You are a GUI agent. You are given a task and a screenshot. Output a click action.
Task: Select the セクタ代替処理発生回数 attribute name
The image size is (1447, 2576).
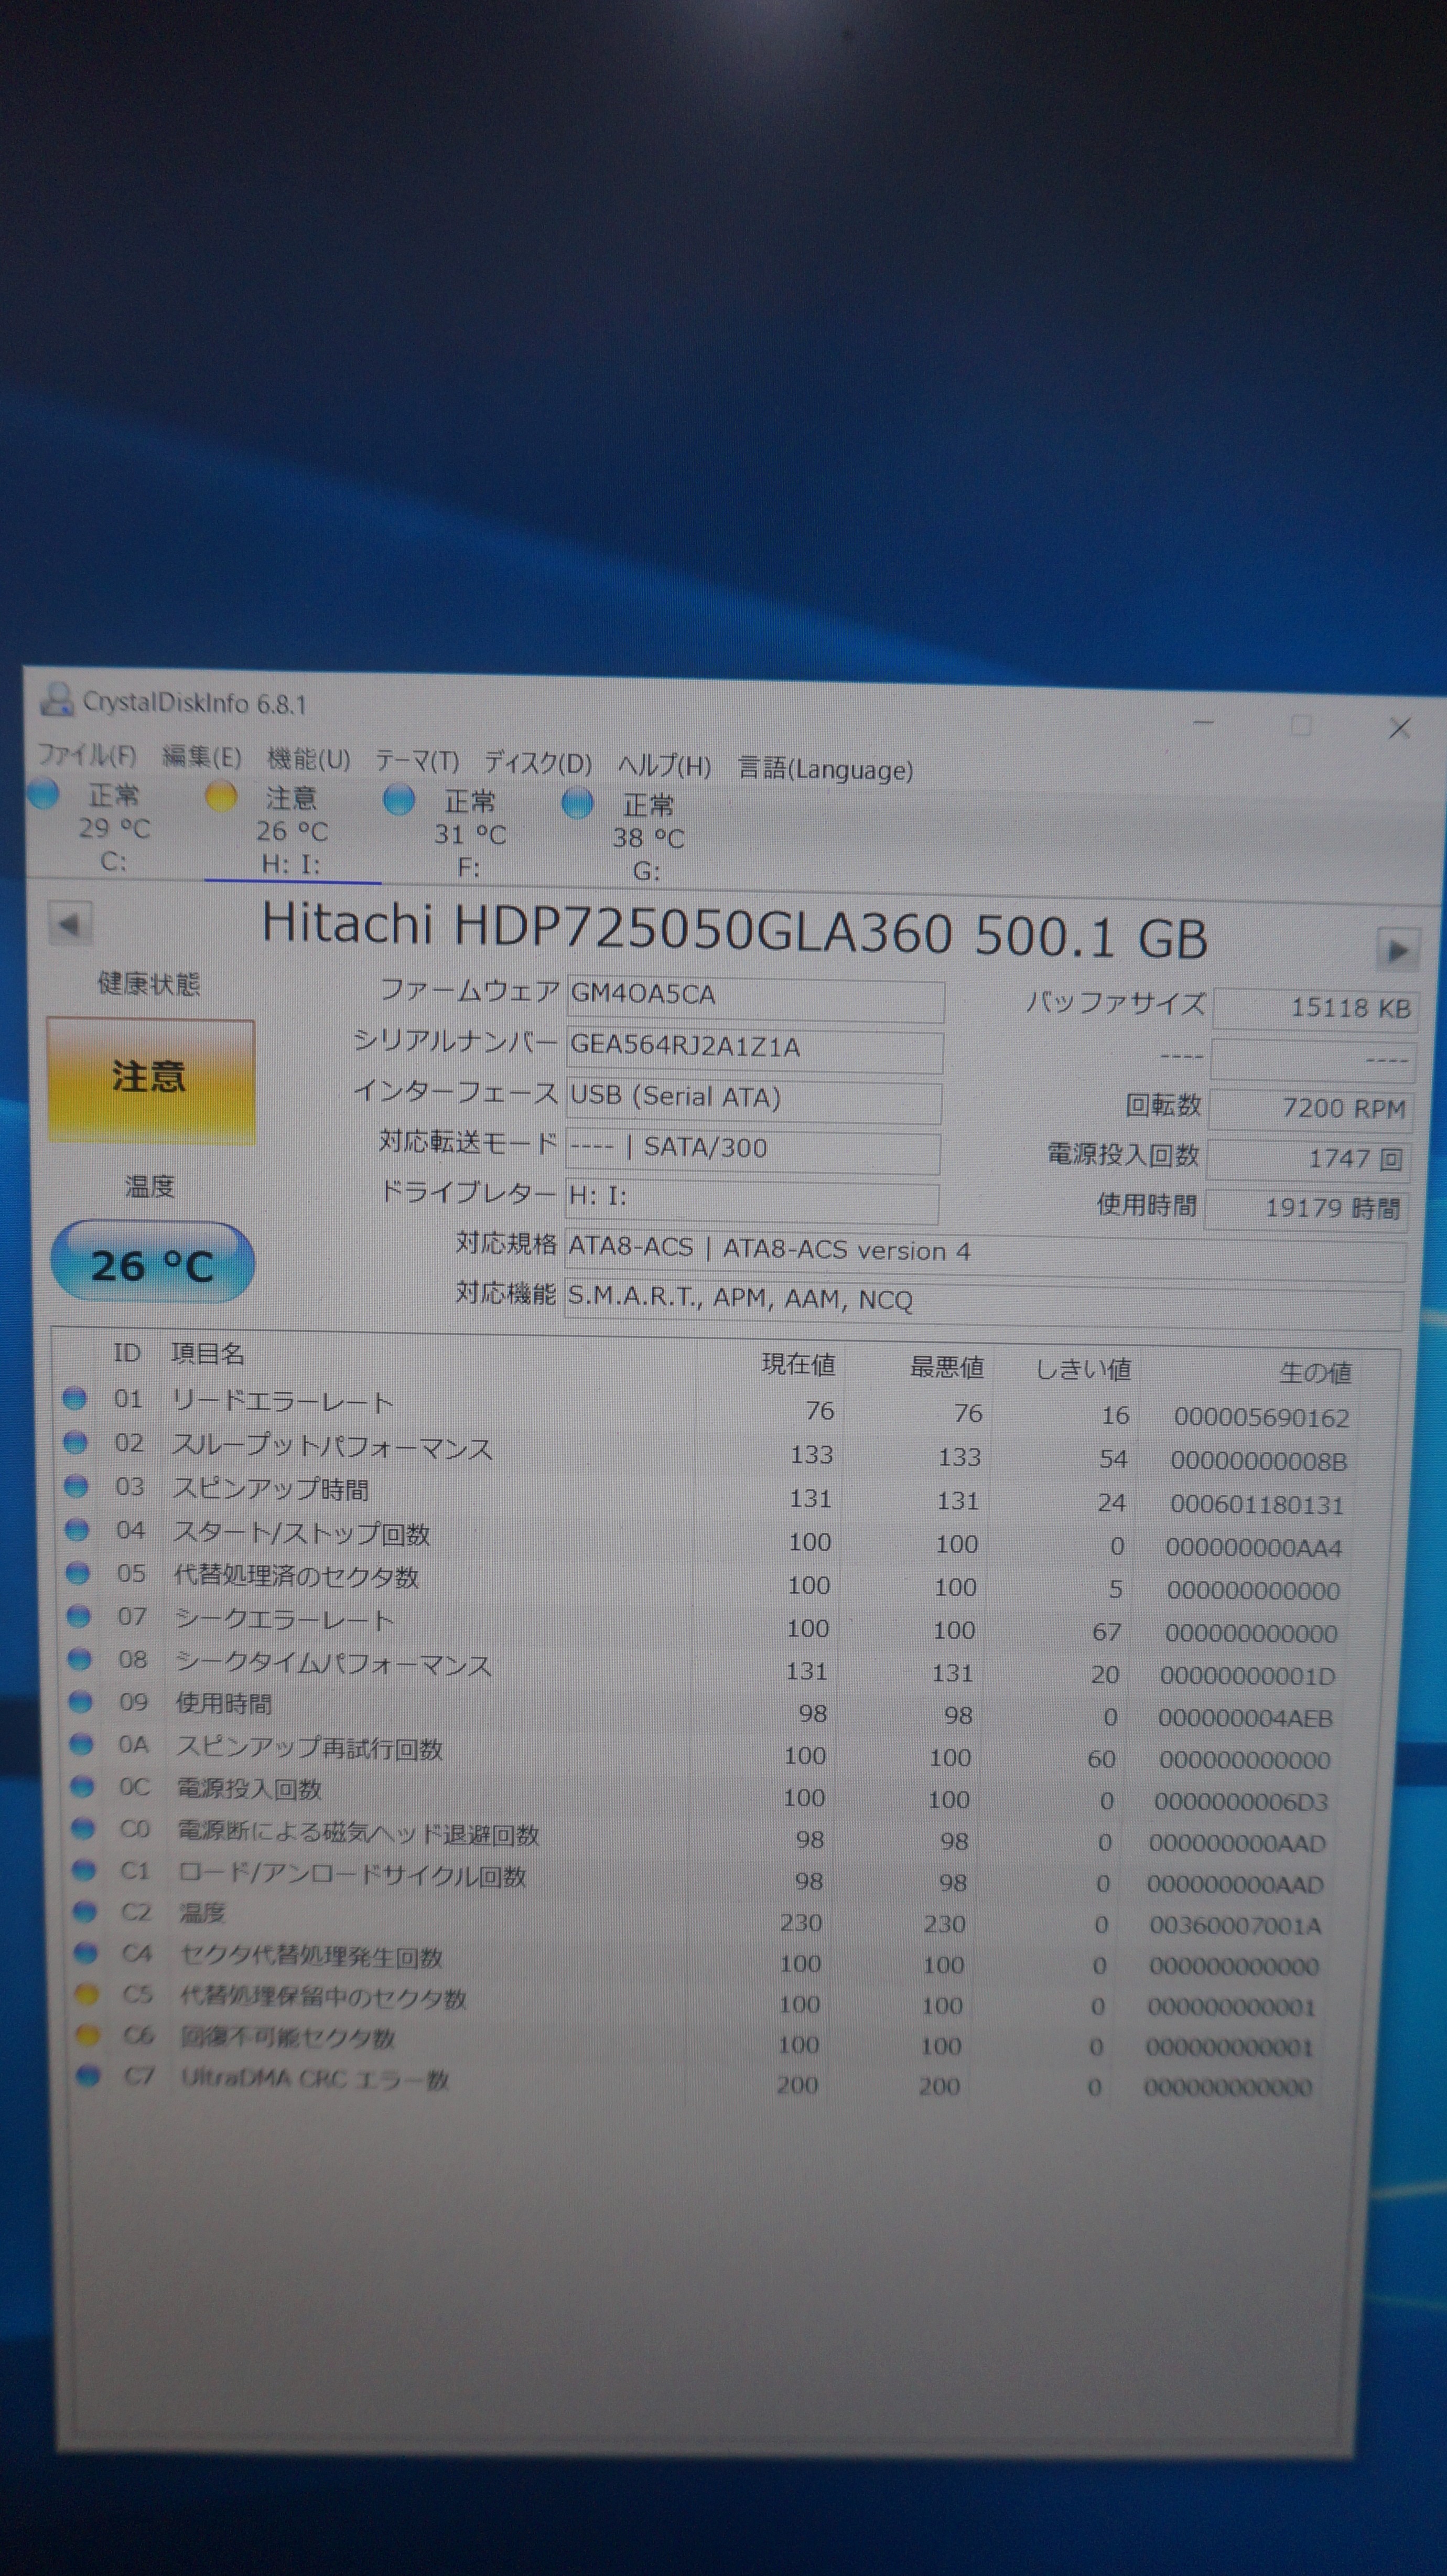click(311, 1957)
